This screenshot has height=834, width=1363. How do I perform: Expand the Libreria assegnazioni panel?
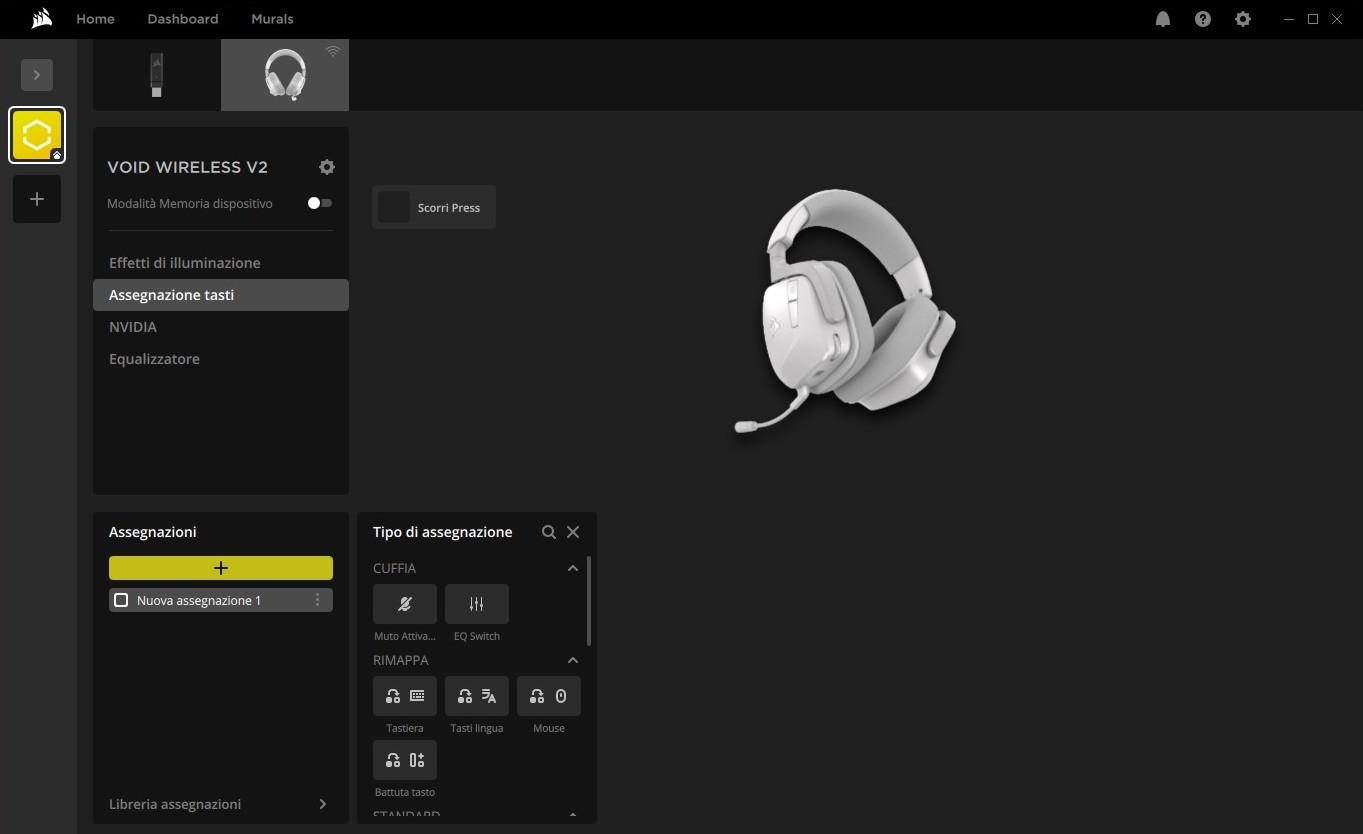322,804
